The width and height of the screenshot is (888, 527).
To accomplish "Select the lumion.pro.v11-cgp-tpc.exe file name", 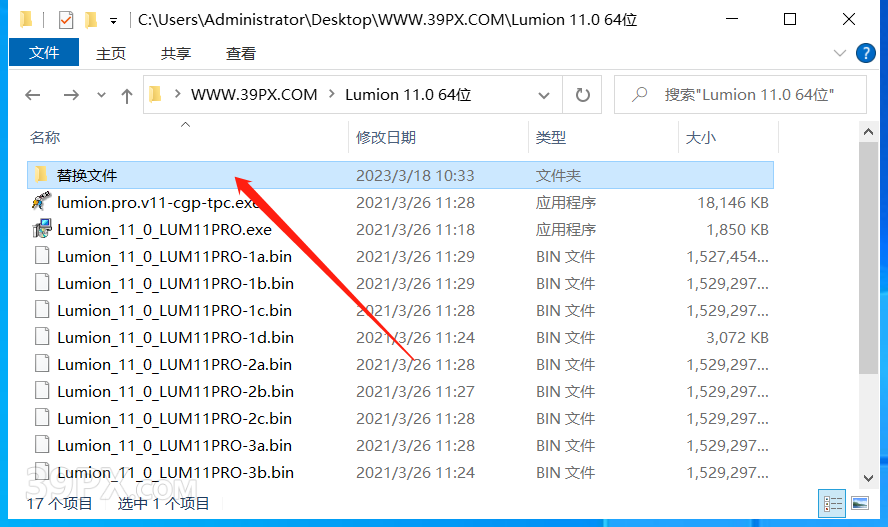I will 159,203.
